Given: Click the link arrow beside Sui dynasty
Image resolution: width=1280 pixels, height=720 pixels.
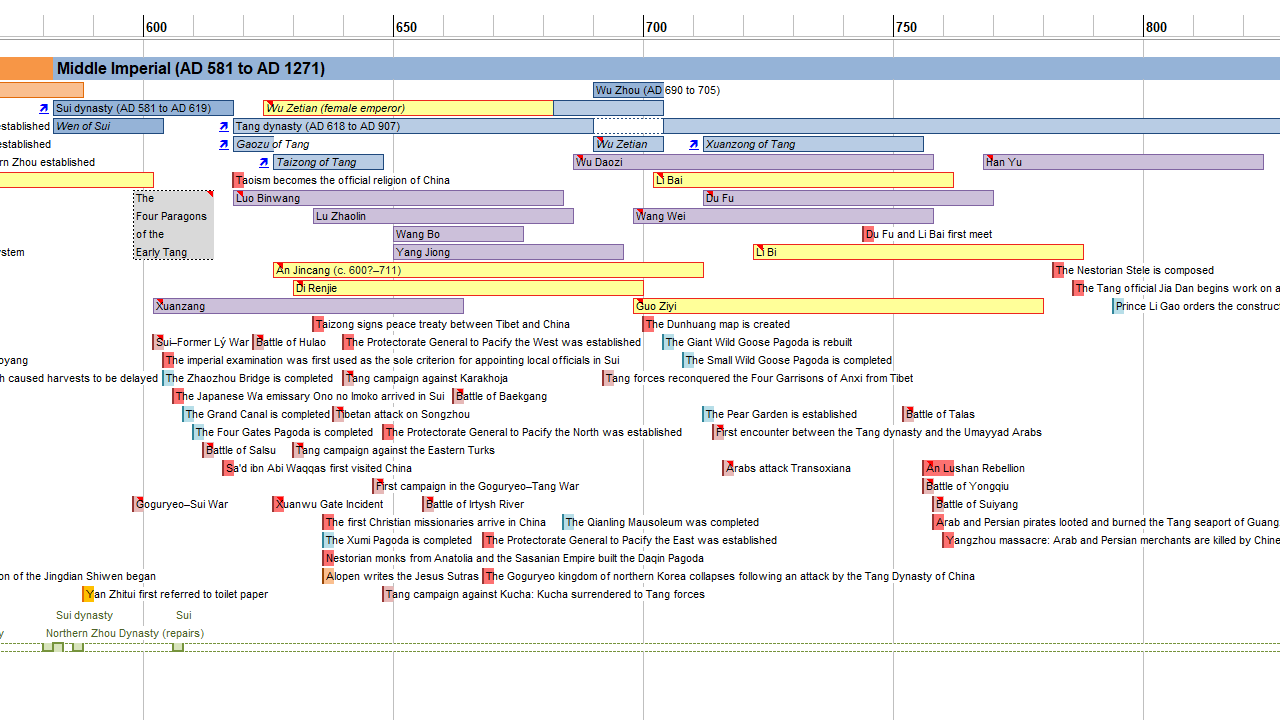Looking at the screenshot, I should coord(43,108).
